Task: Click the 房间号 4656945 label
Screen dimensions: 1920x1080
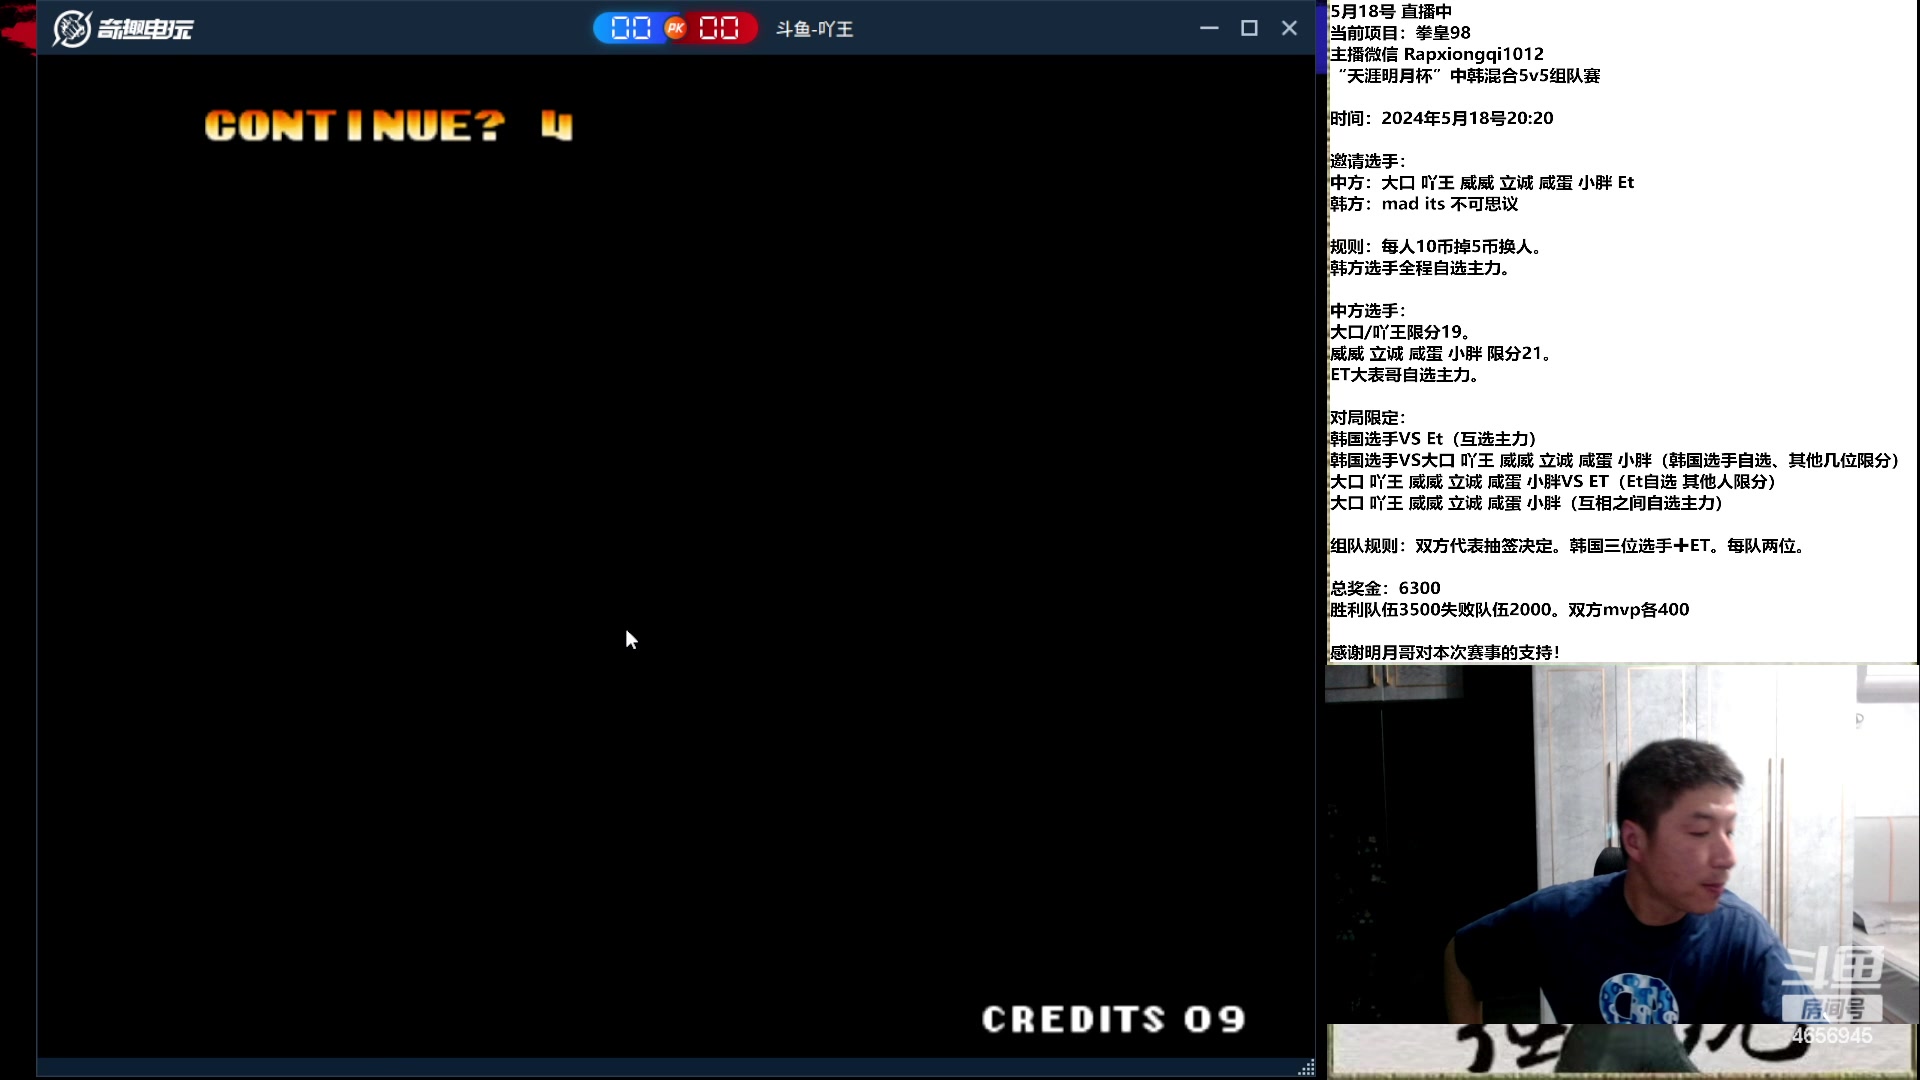Action: tap(1832, 1021)
